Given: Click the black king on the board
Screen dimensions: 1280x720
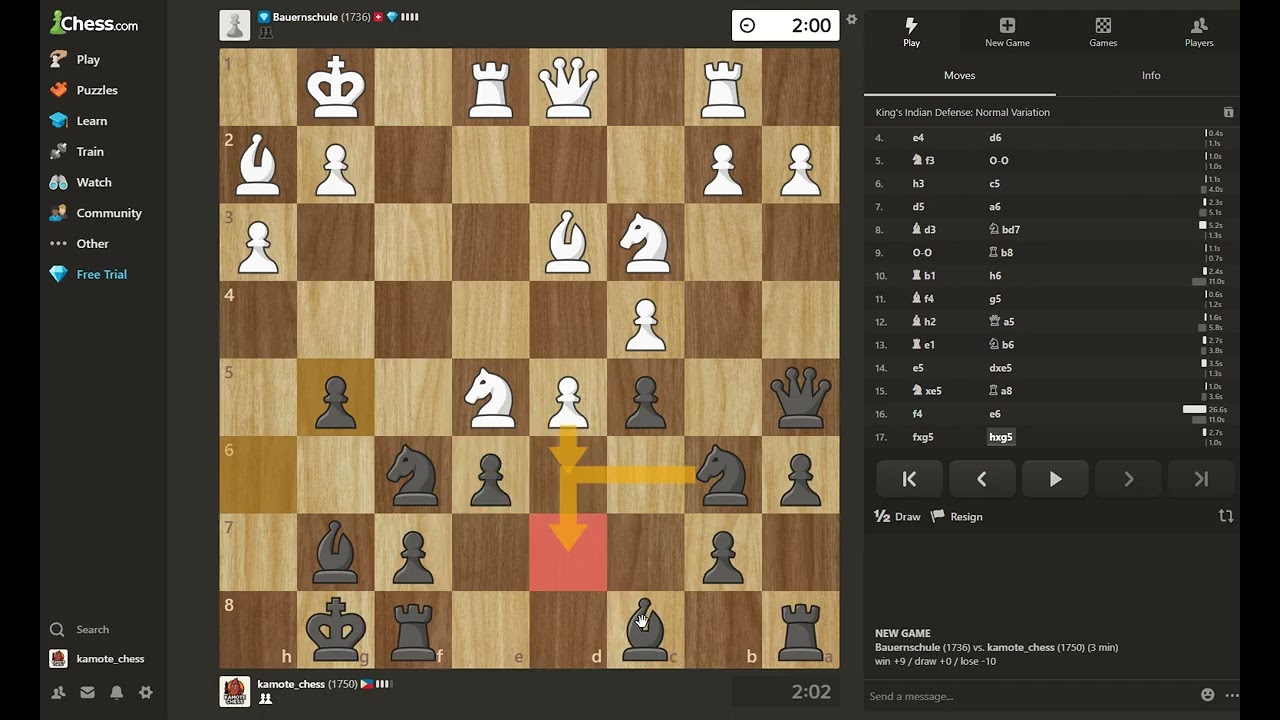Looking at the screenshot, I should pyautogui.click(x=336, y=629).
